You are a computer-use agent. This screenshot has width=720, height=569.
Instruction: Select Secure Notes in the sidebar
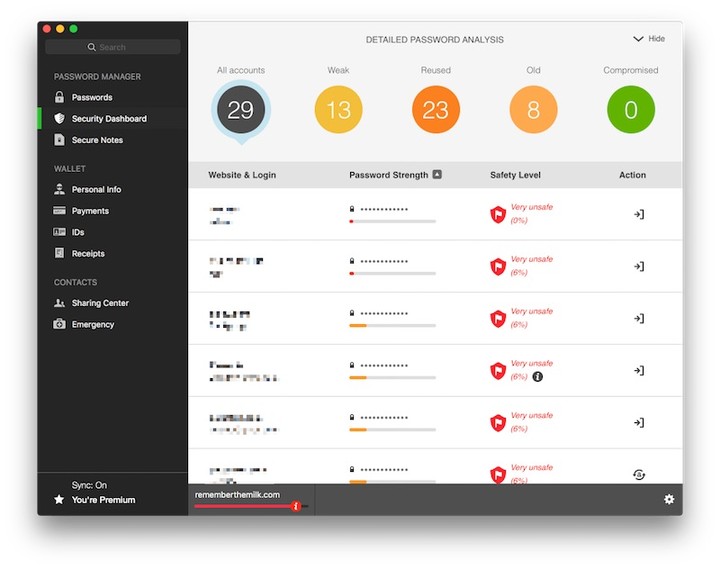pyautogui.click(x=97, y=140)
